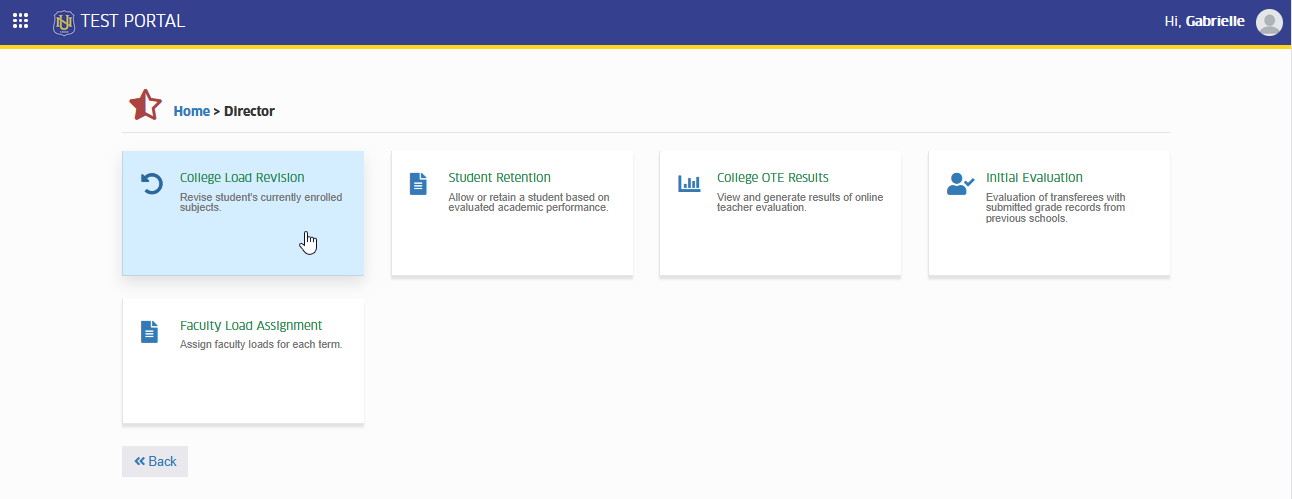Click the red star breadcrumb icon

145,105
